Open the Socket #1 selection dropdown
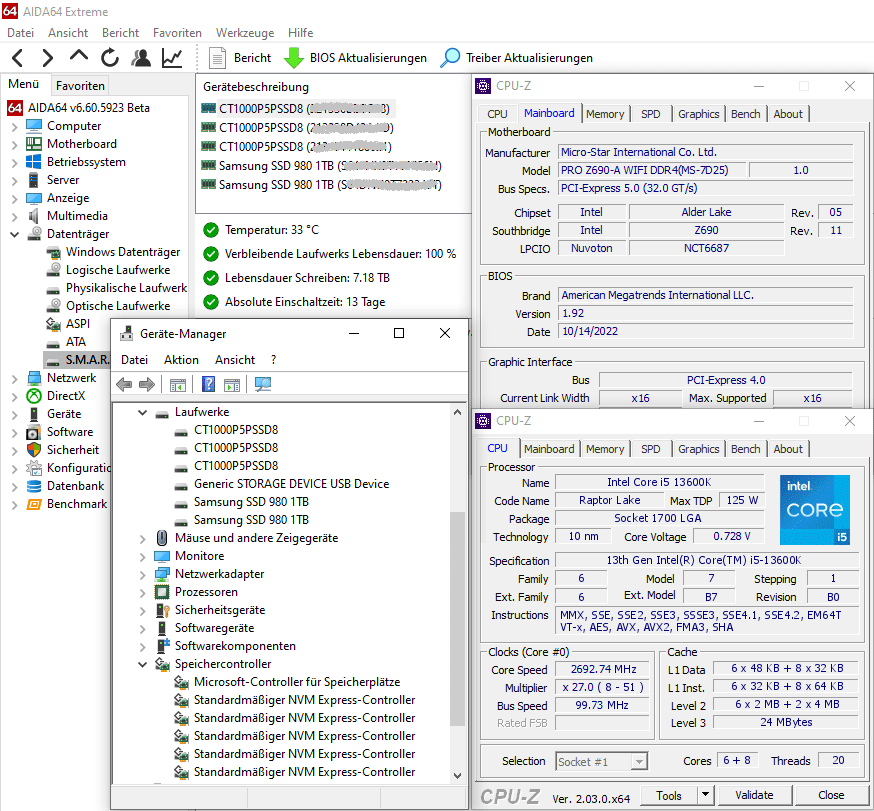This screenshot has height=811, width=874. pos(639,761)
